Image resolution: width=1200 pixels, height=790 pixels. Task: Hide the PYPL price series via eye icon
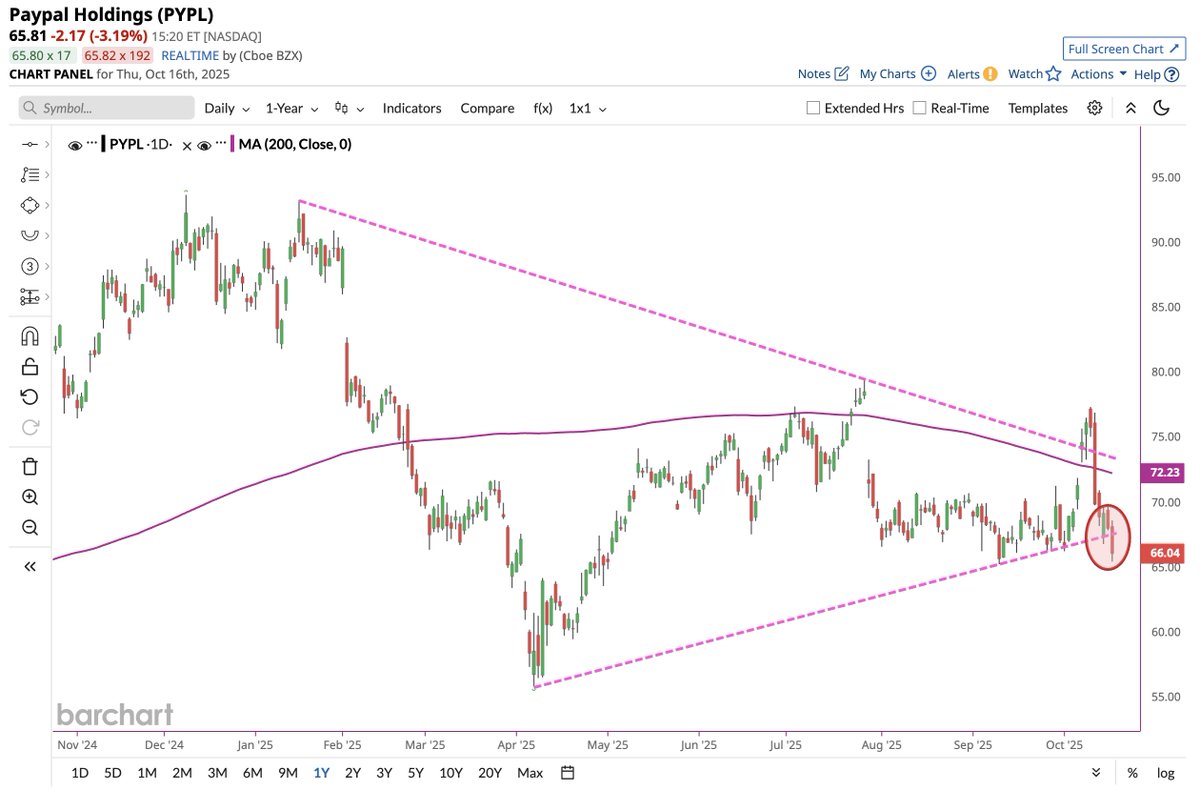click(x=74, y=145)
